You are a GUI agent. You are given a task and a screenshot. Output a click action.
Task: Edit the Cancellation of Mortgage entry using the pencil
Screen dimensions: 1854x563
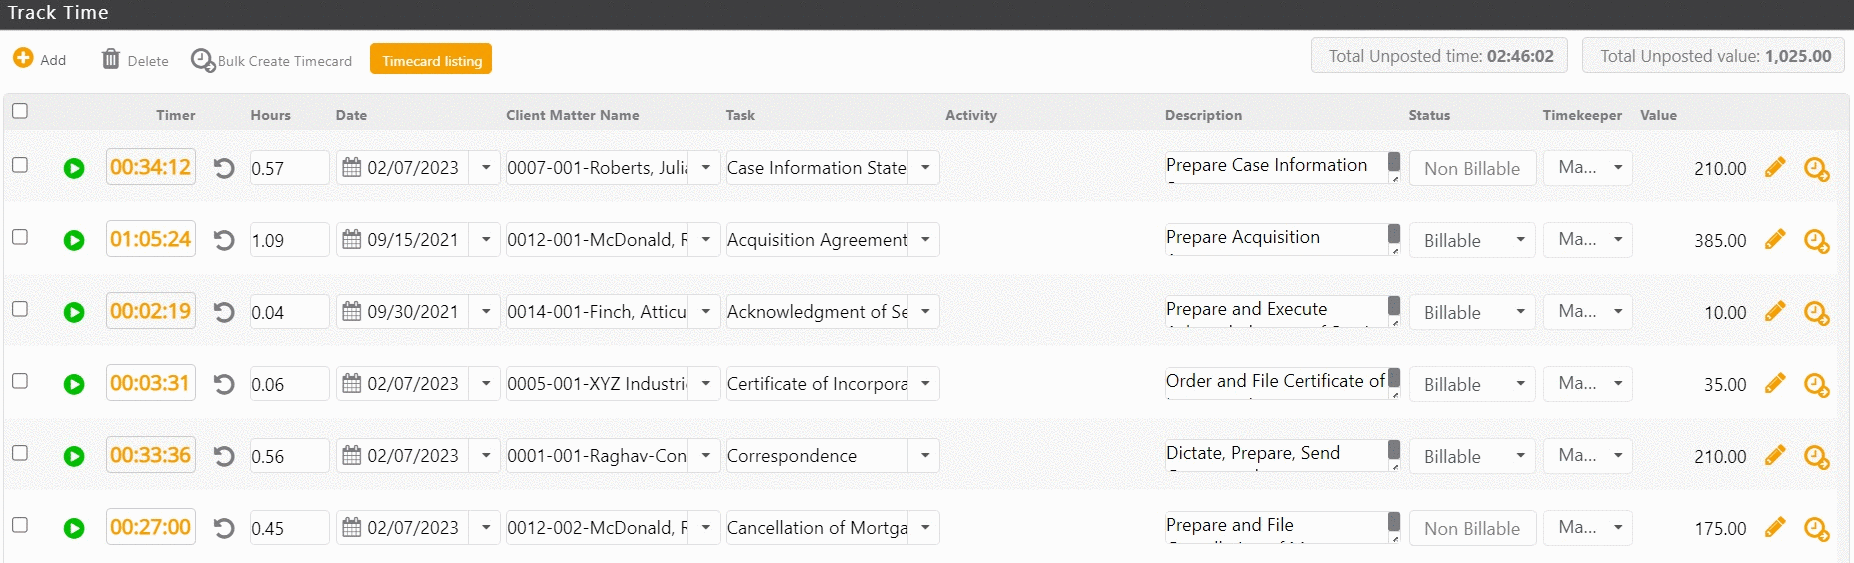pos(1775,527)
